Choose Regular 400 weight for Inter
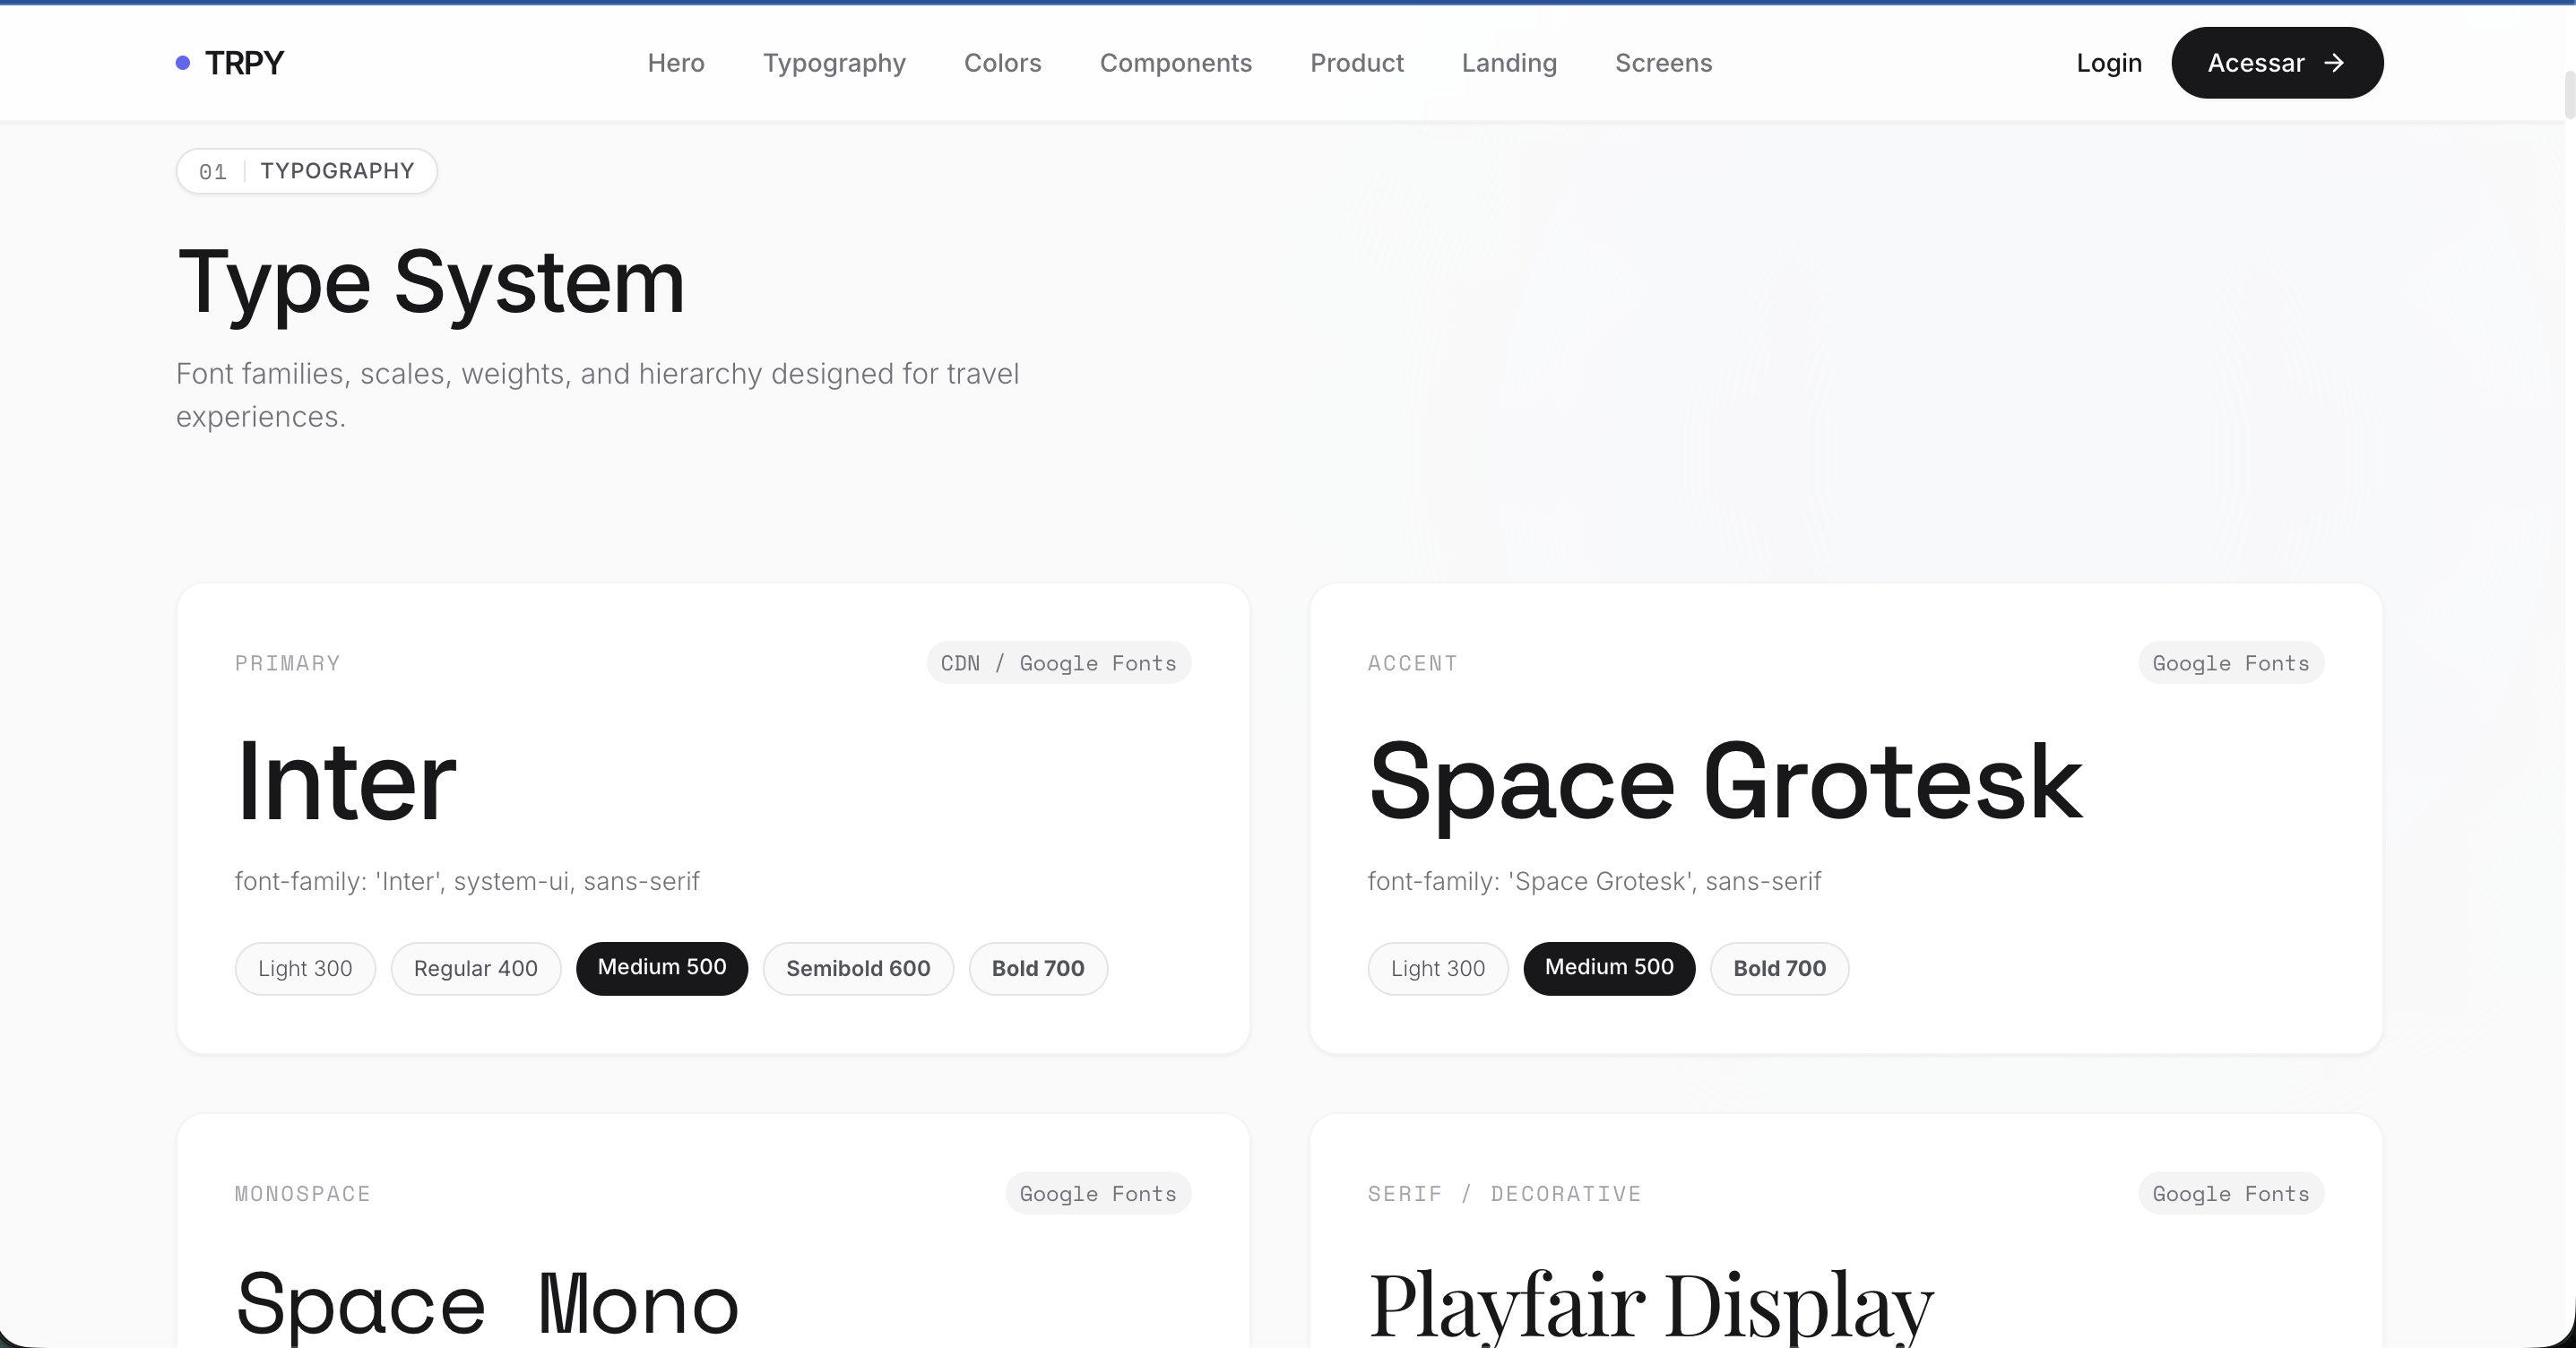This screenshot has height=1348, width=2576. [476, 969]
